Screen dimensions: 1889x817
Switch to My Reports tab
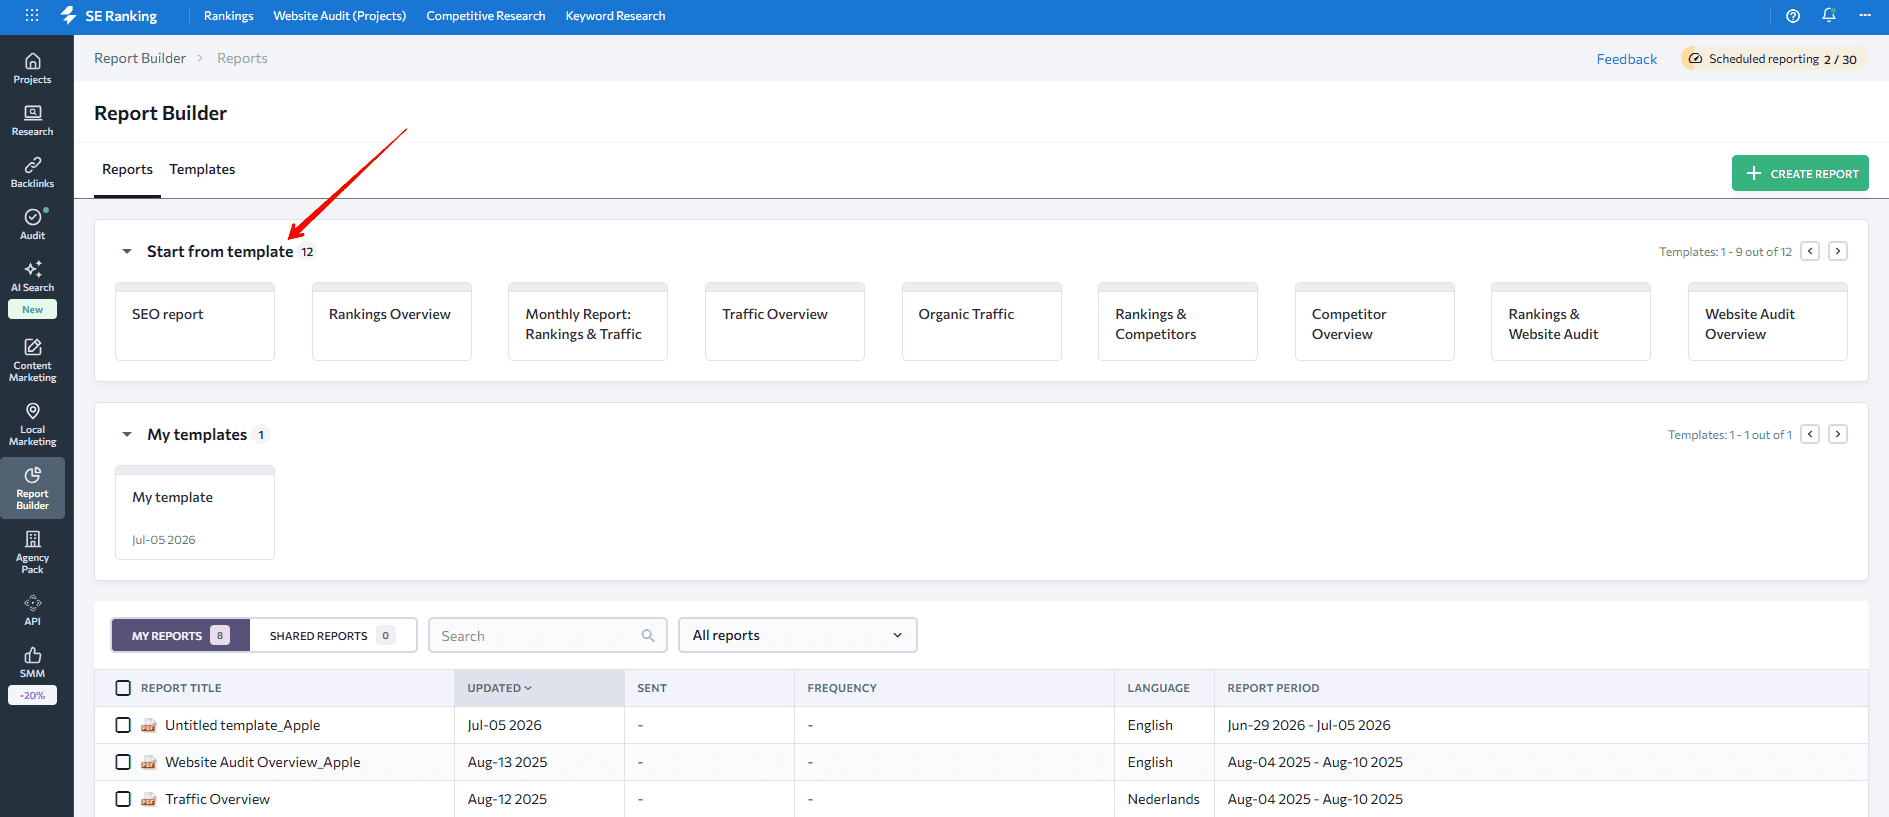(x=180, y=635)
